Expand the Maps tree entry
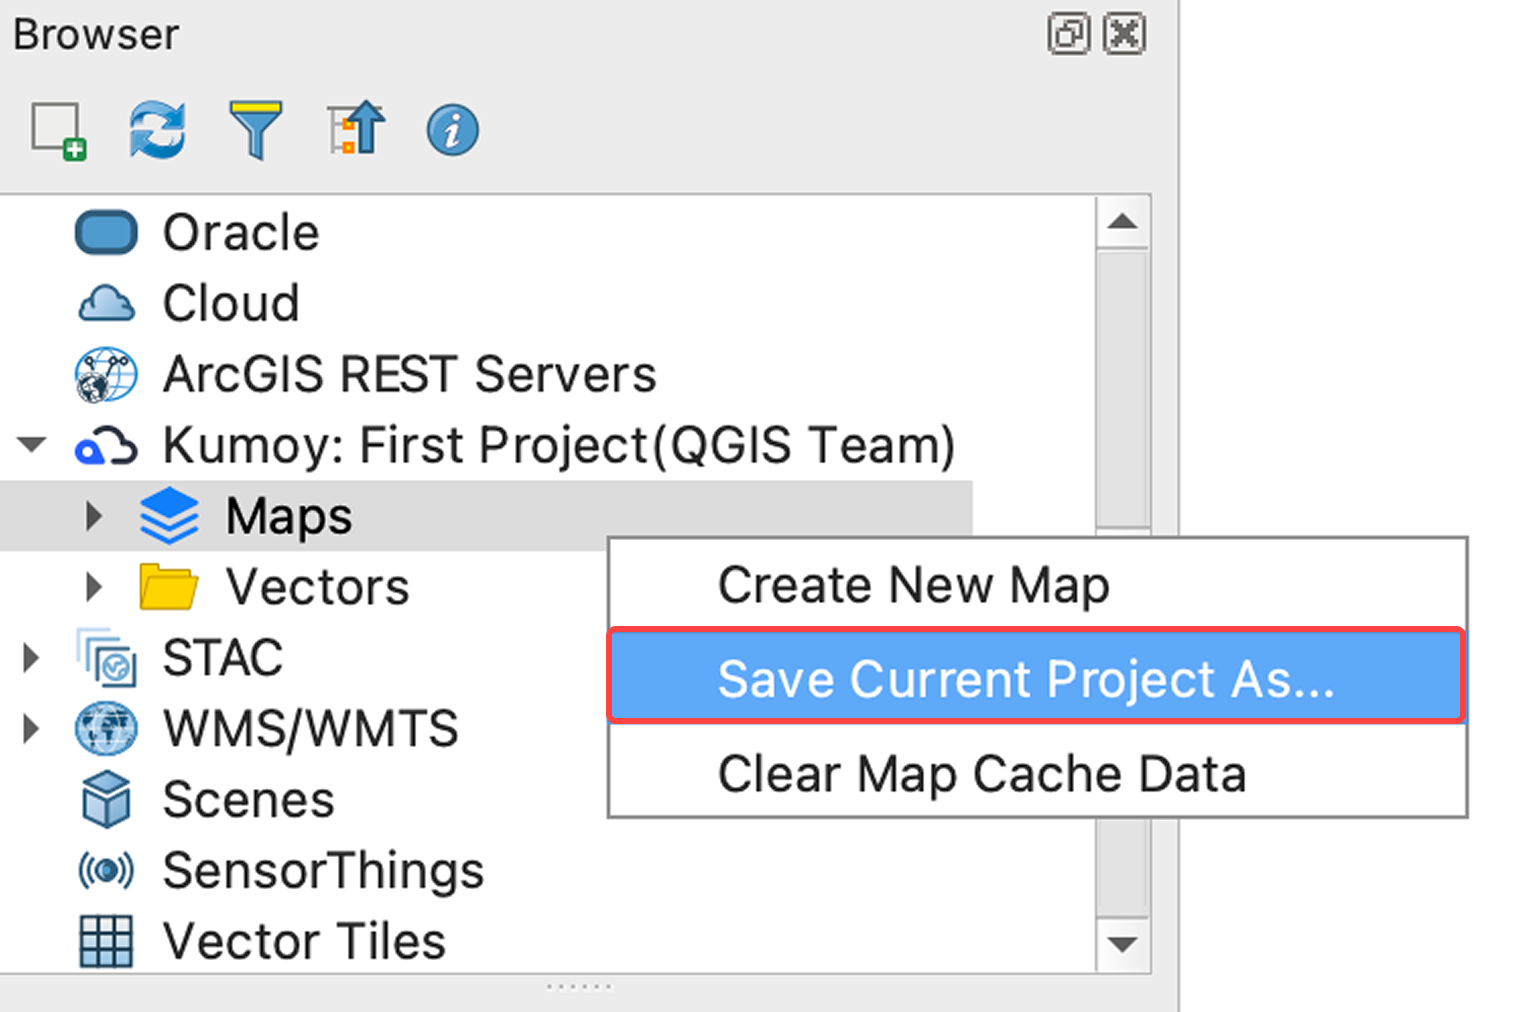 point(93,515)
